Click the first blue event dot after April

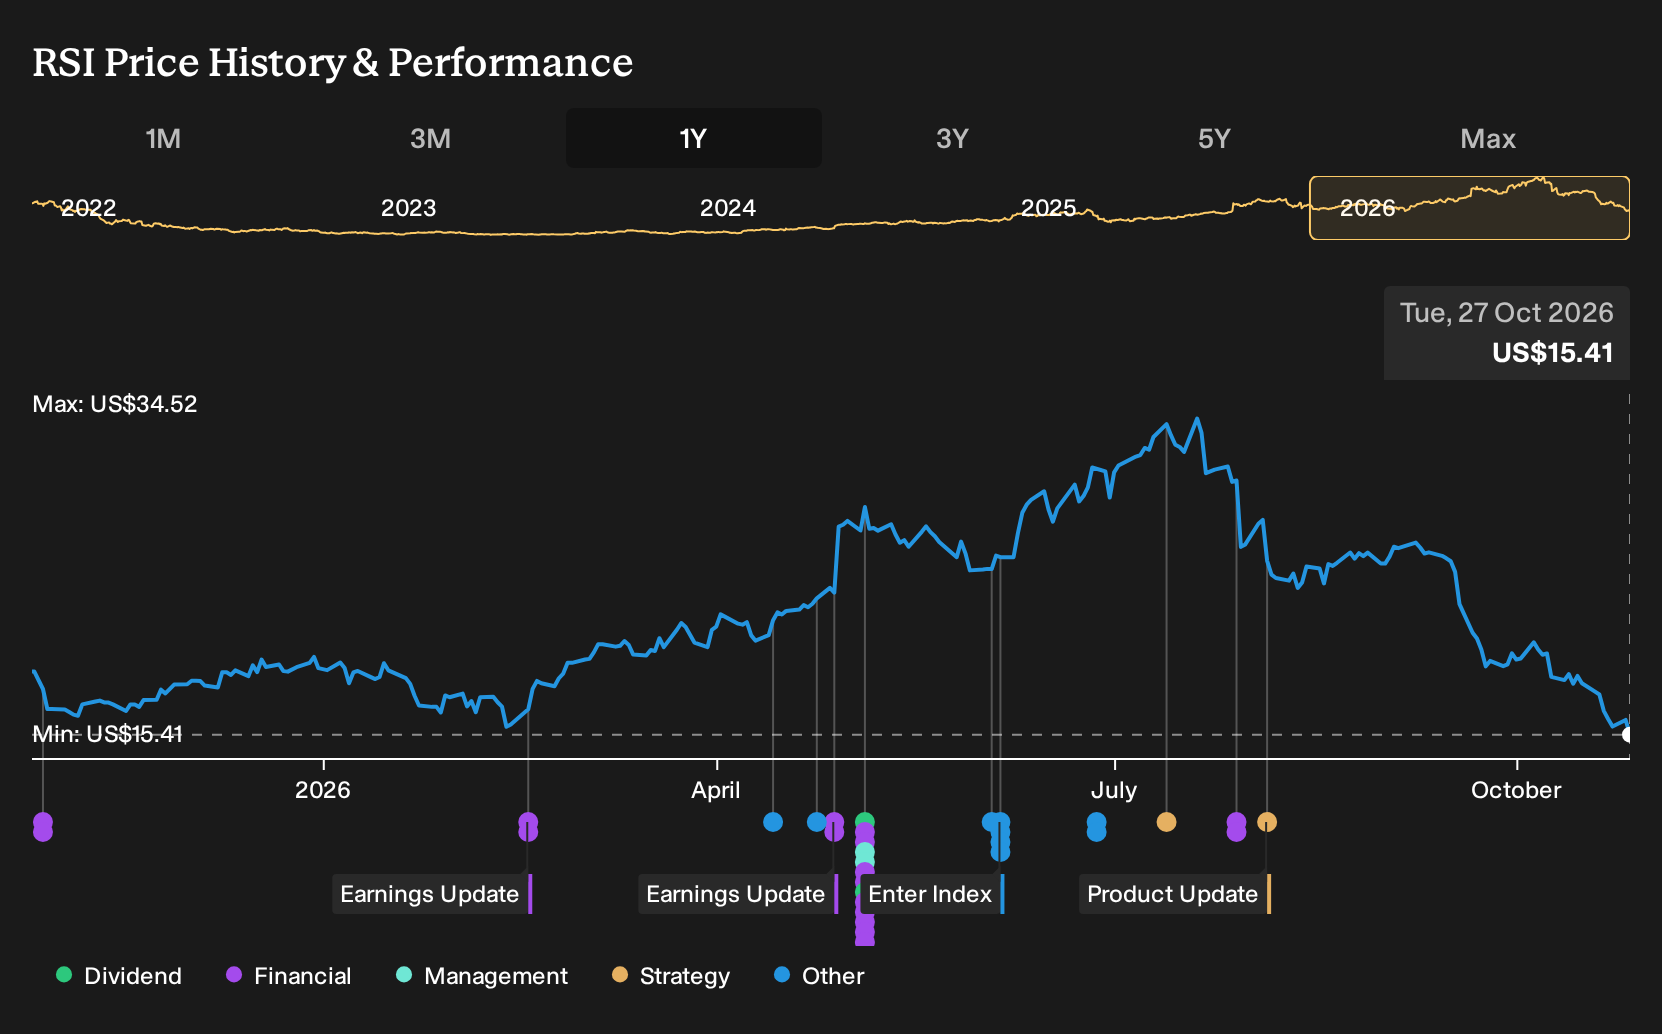[773, 822]
